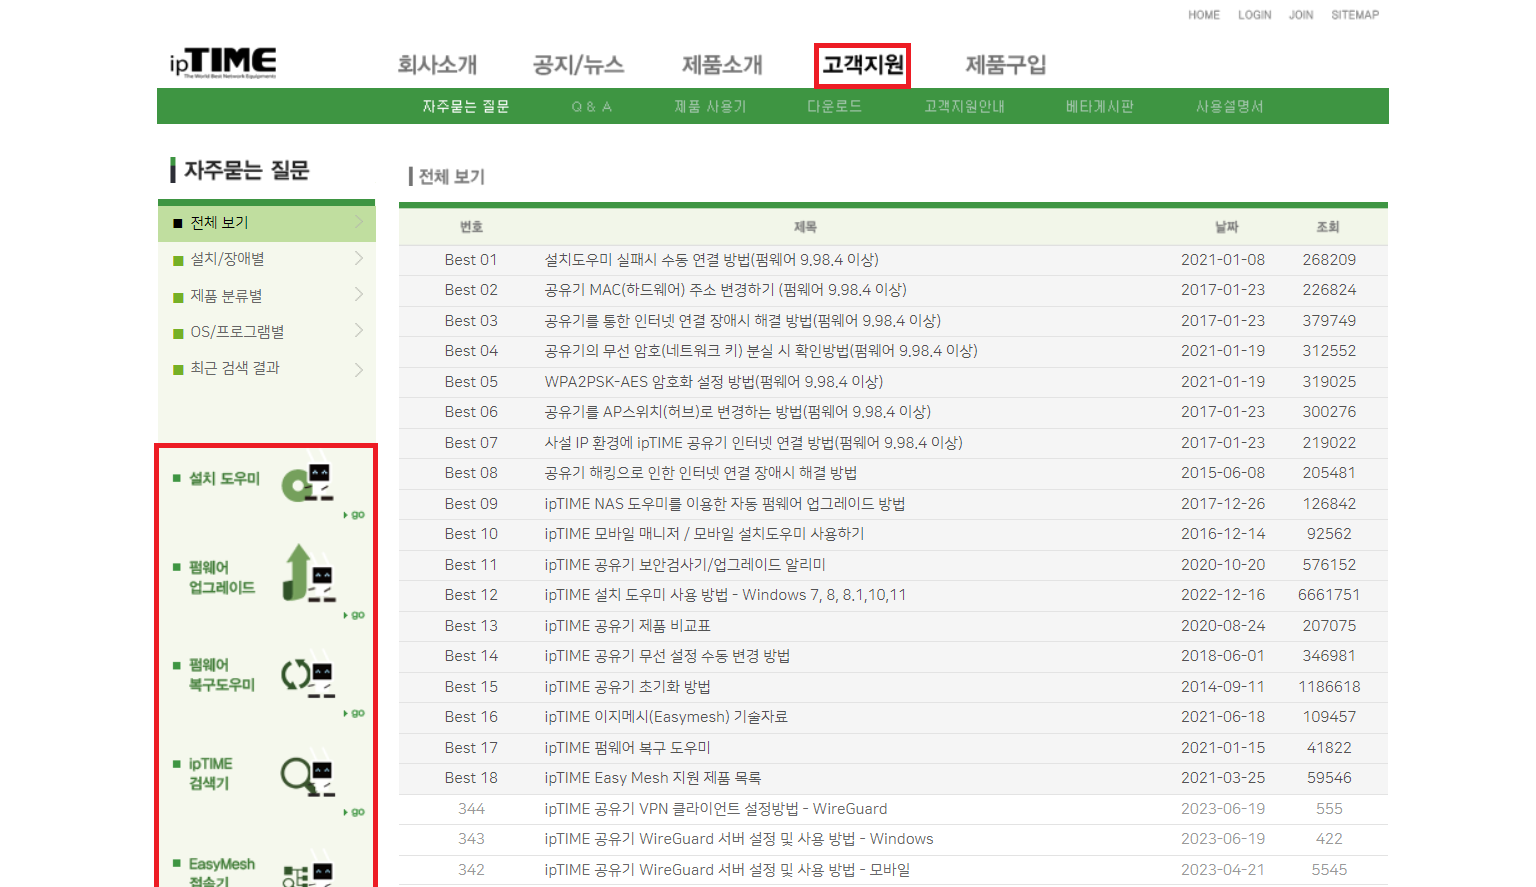
Task: Expand chevron next to 설치/장애별
Action: 359,258
